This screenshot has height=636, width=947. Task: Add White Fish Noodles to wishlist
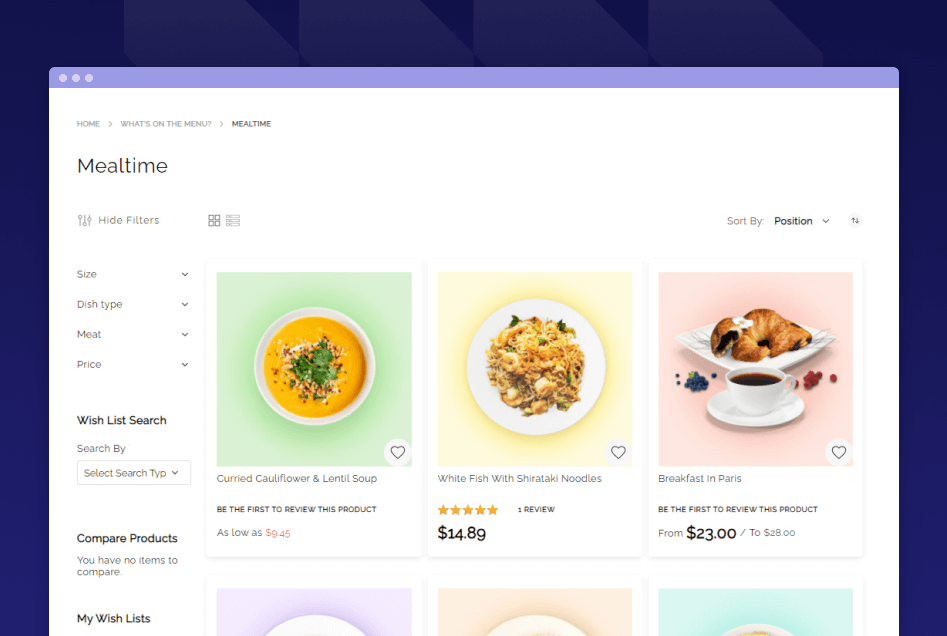tap(618, 452)
